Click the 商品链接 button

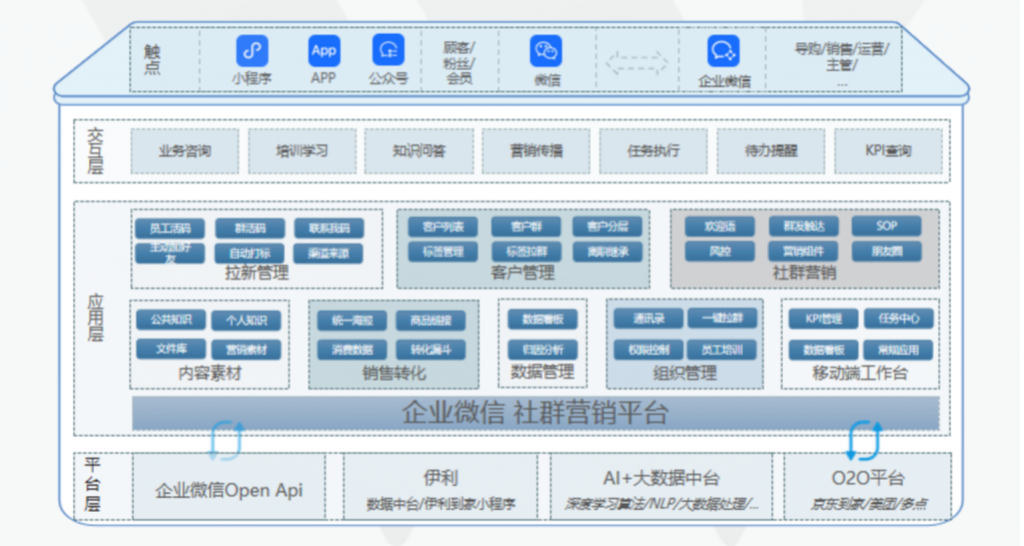coord(431,321)
